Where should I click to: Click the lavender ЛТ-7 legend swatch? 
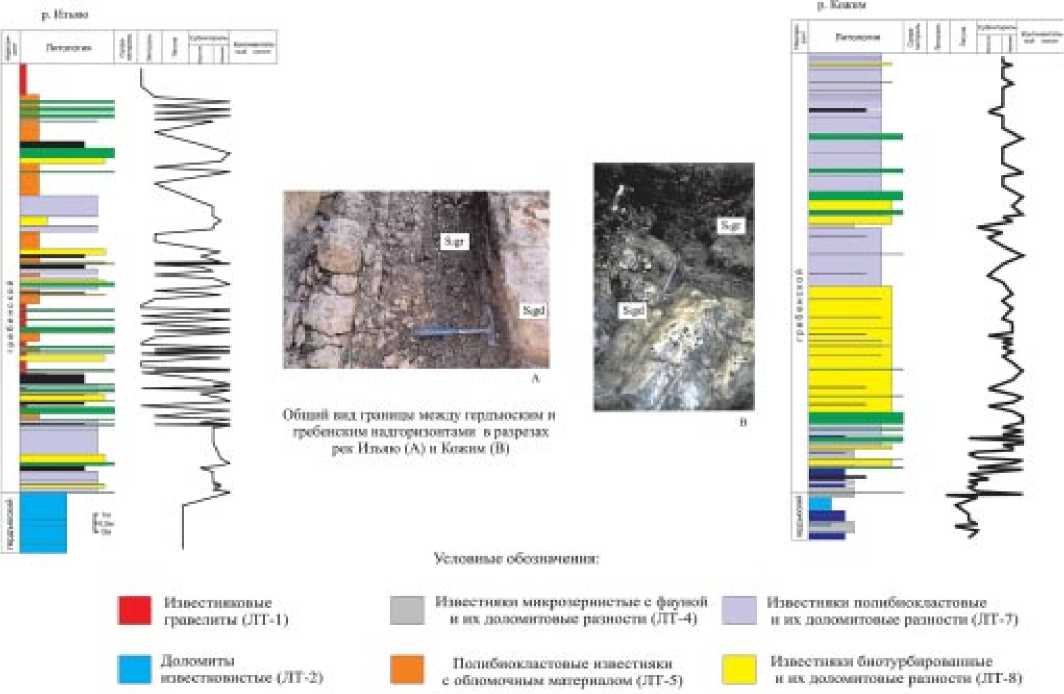click(739, 610)
